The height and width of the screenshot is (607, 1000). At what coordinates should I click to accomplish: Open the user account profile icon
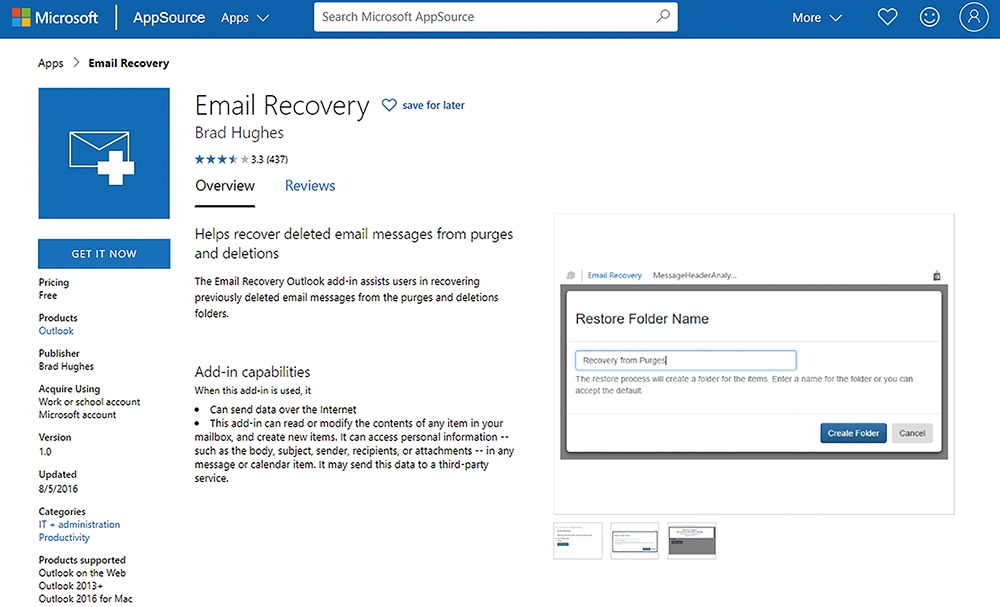[973, 17]
